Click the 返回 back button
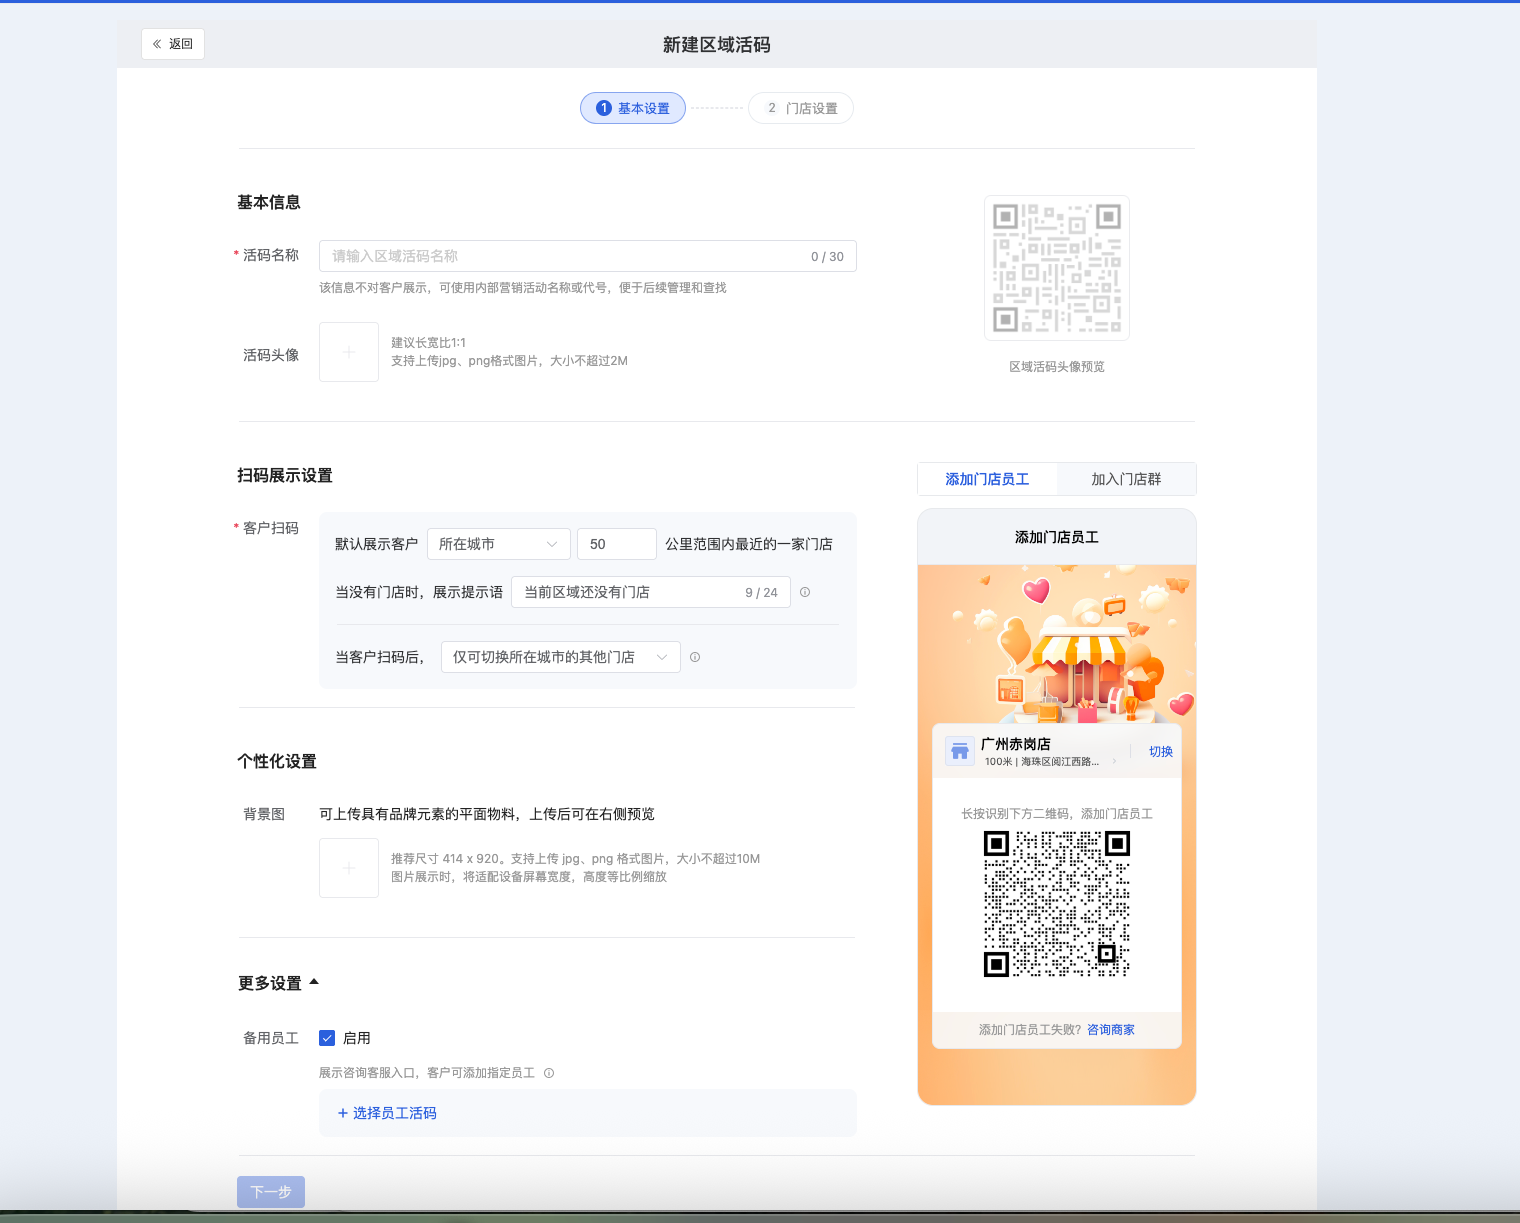 [x=173, y=44]
